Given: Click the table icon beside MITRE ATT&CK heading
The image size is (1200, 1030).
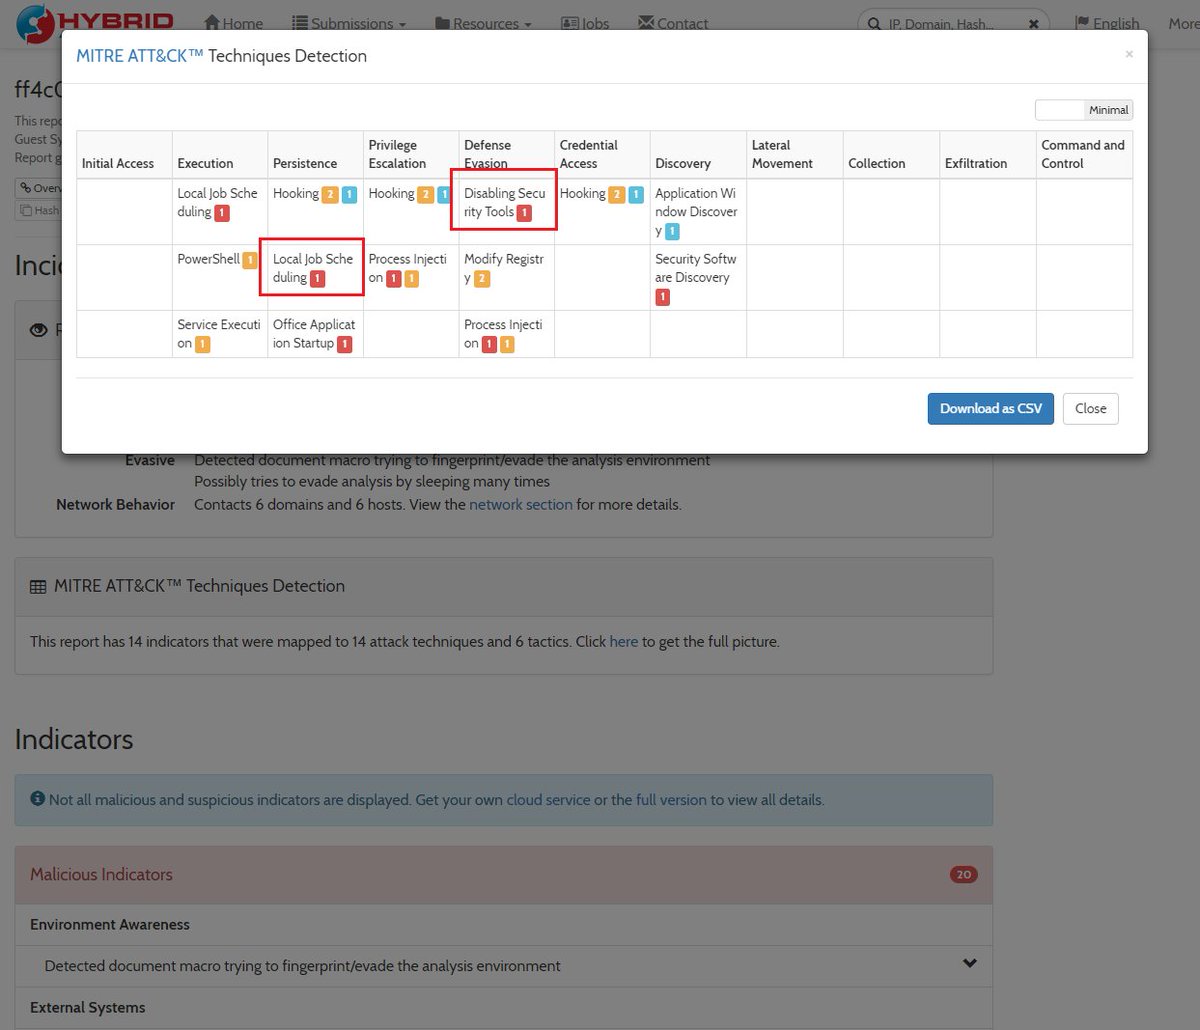Looking at the screenshot, I should point(38,587).
